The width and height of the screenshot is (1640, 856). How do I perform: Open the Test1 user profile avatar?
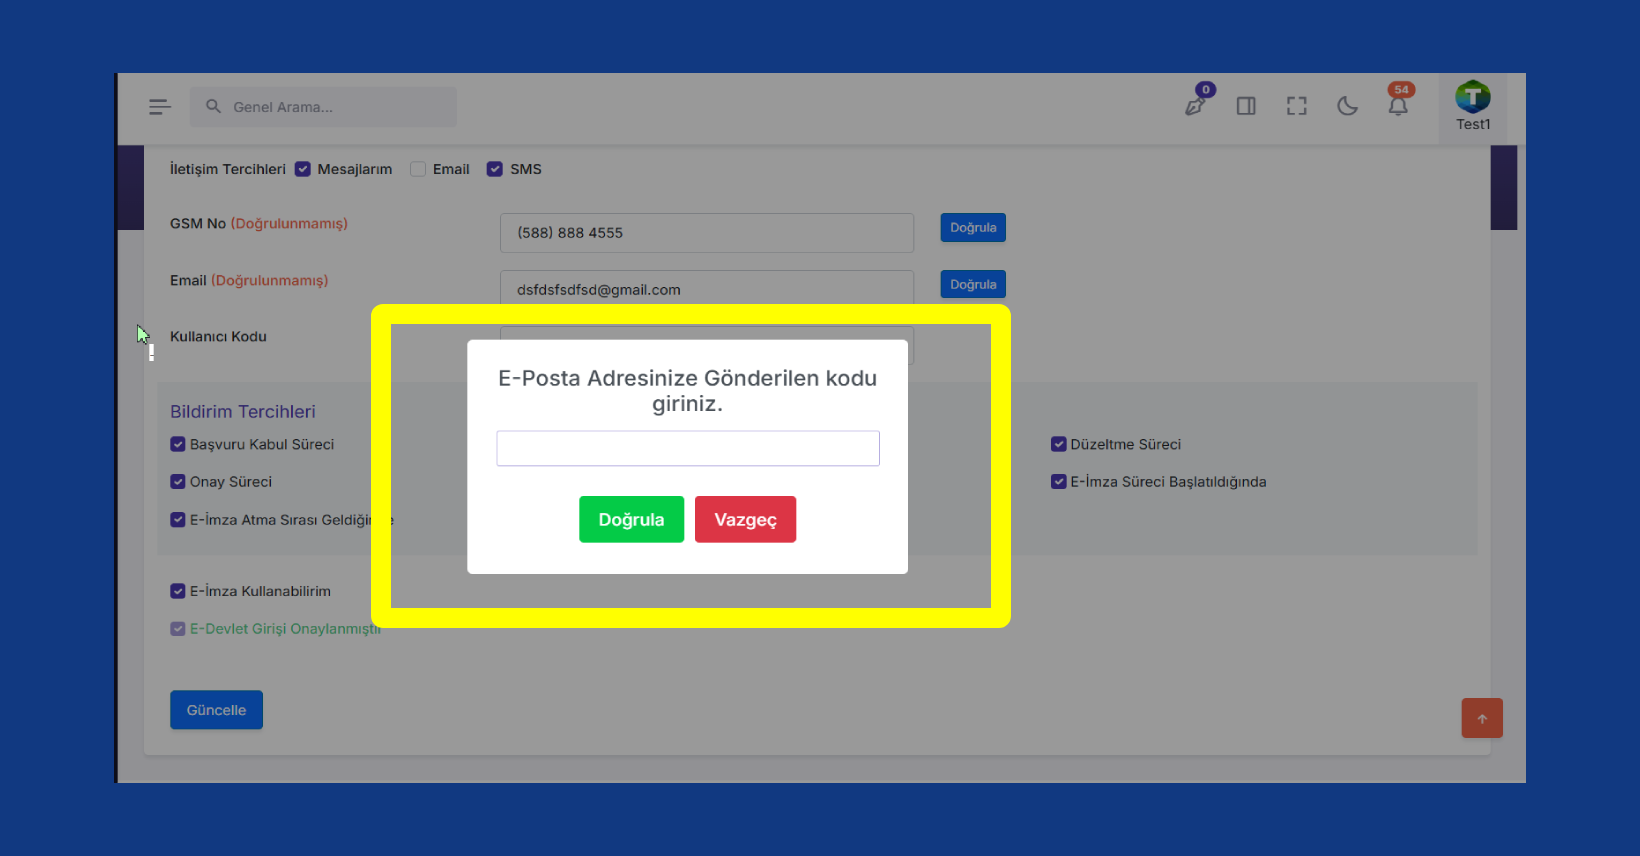tap(1473, 97)
